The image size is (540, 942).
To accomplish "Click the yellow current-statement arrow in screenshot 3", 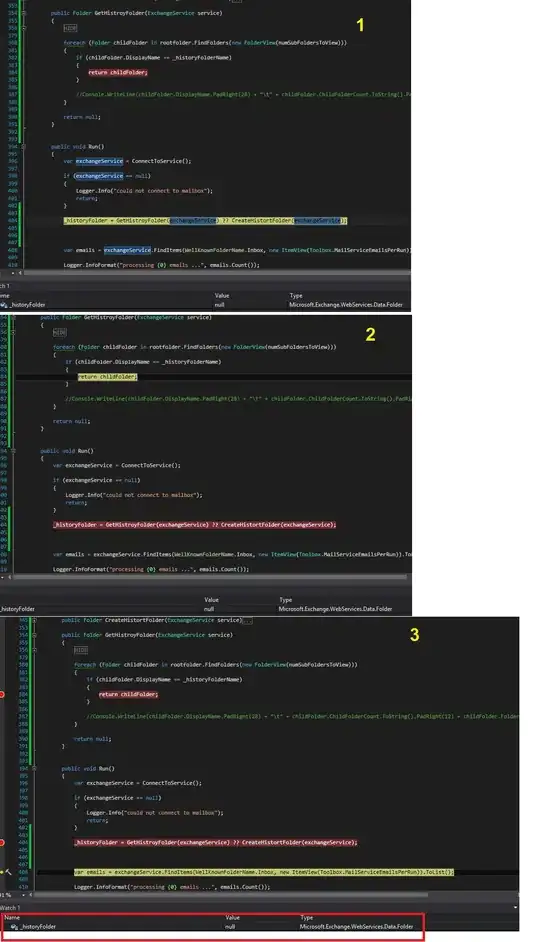I will tap(2, 872).
